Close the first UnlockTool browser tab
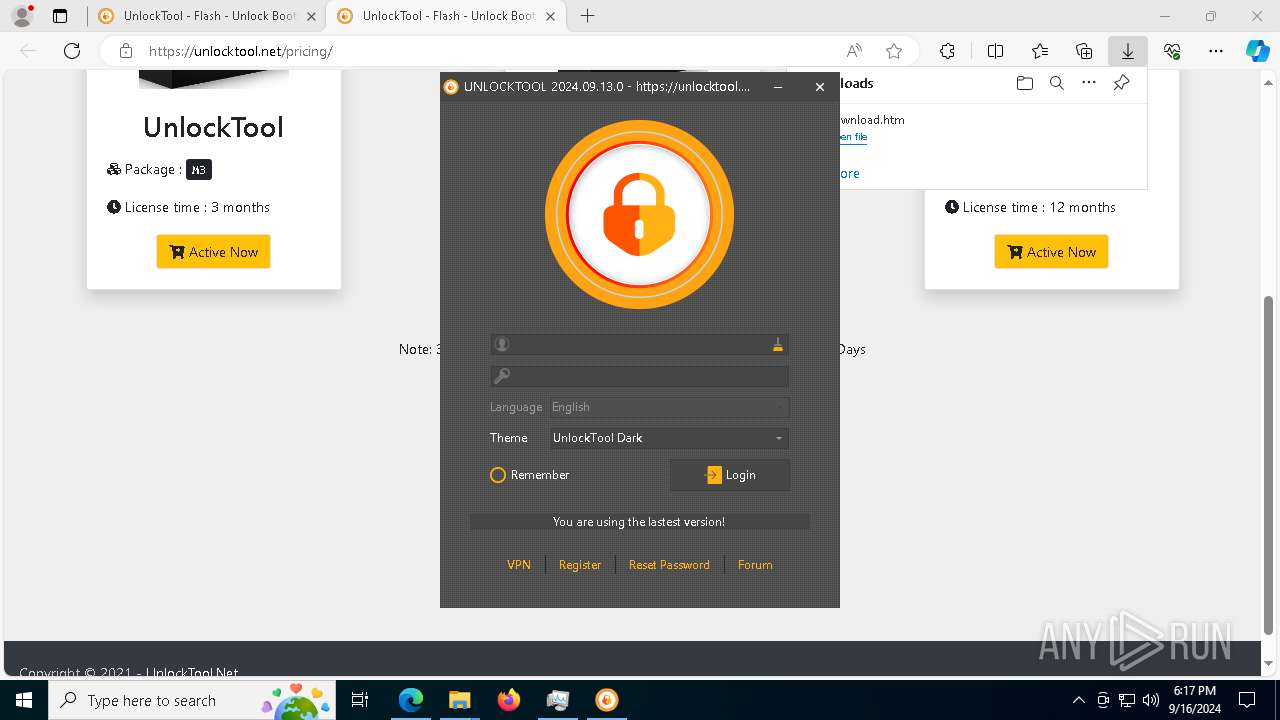 (310, 16)
